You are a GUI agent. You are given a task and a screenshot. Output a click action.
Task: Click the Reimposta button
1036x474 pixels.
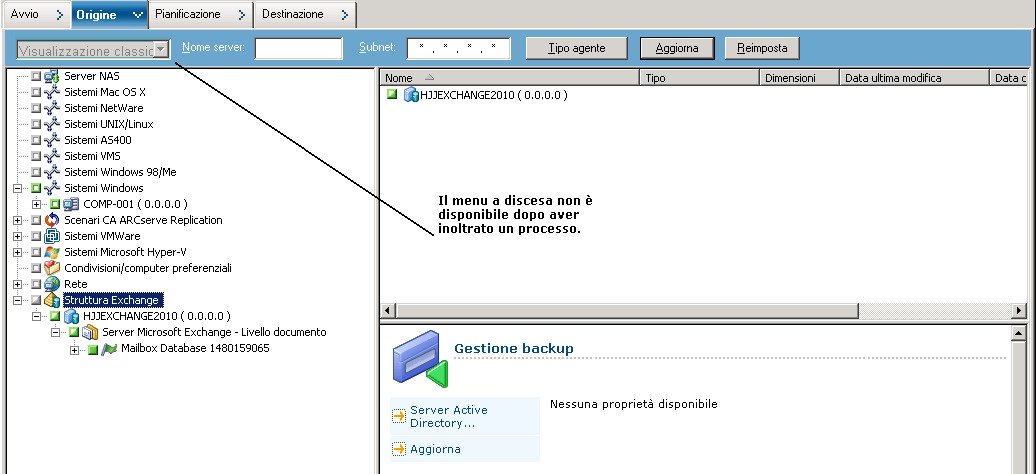tap(762, 48)
